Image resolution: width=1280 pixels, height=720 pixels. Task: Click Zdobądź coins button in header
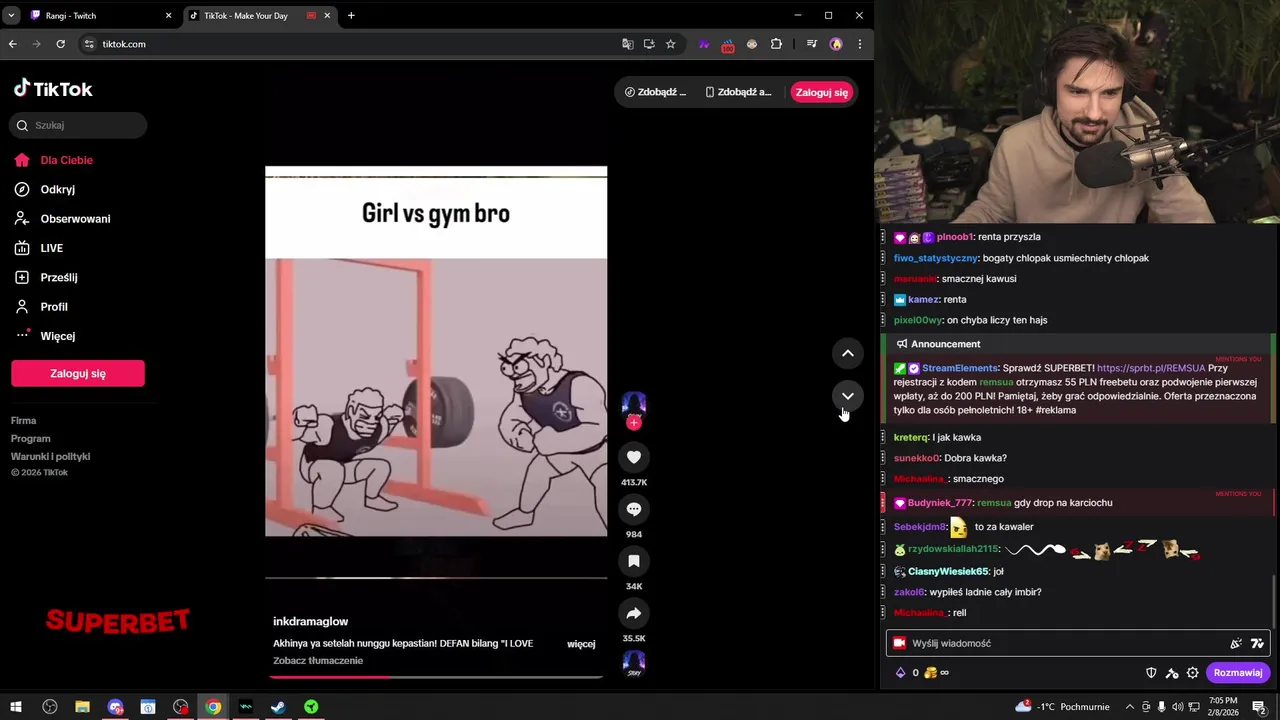tap(656, 92)
